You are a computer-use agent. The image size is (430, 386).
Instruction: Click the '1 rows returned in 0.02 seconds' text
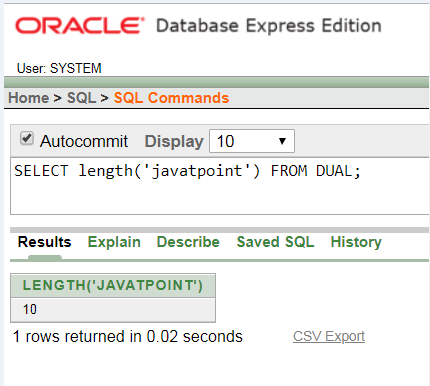(128, 336)
